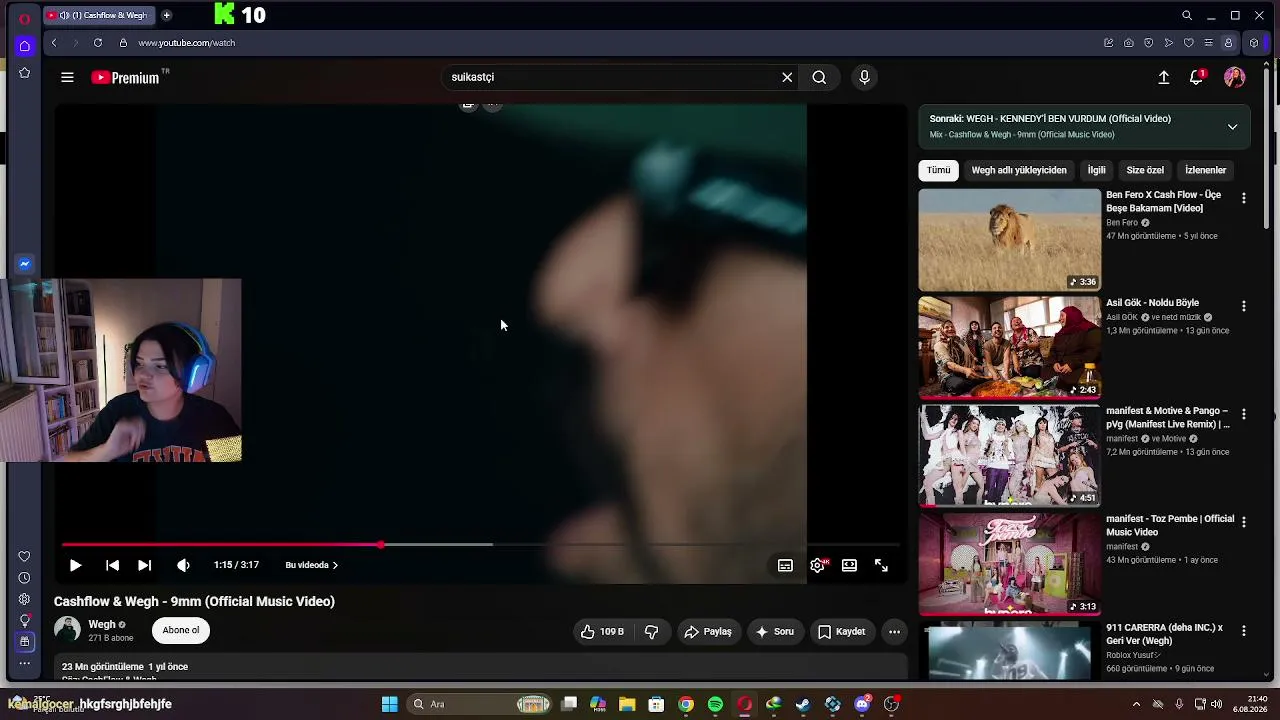The height and width of the screenshot is (720, 1280).
Task: Open the 'manifest - Toz Pembe' video title
Action: point(1170,525)
